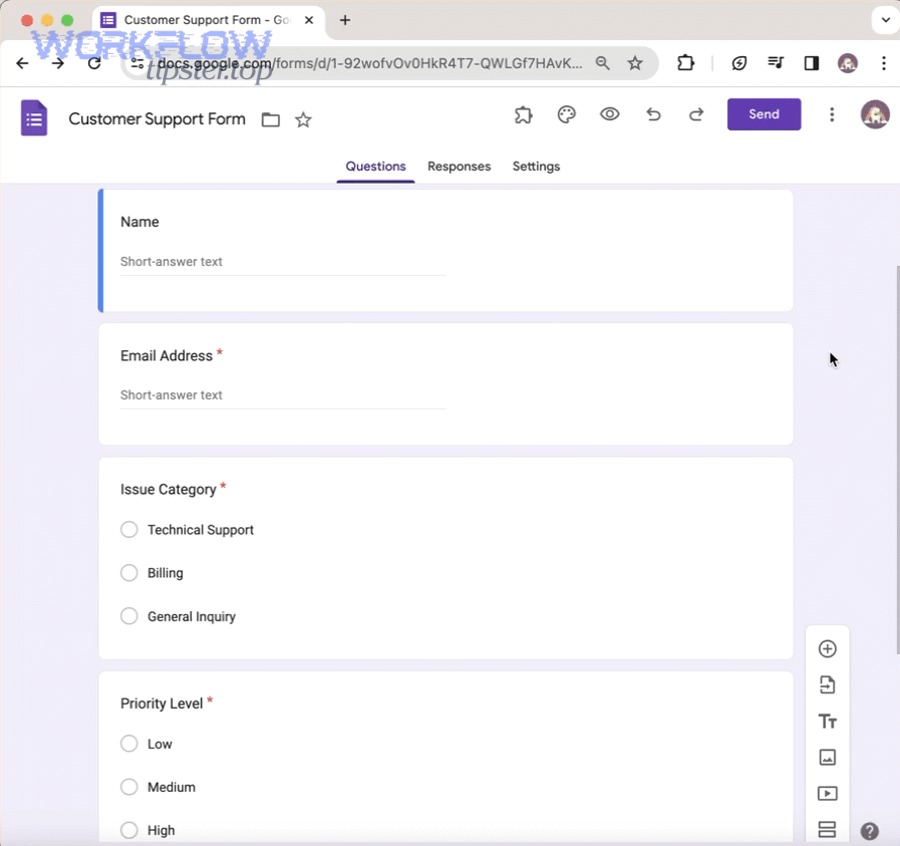Open the form theme customization palette
Image resolution: width=900 pixels, height=846 pixels.
point(566,114)
